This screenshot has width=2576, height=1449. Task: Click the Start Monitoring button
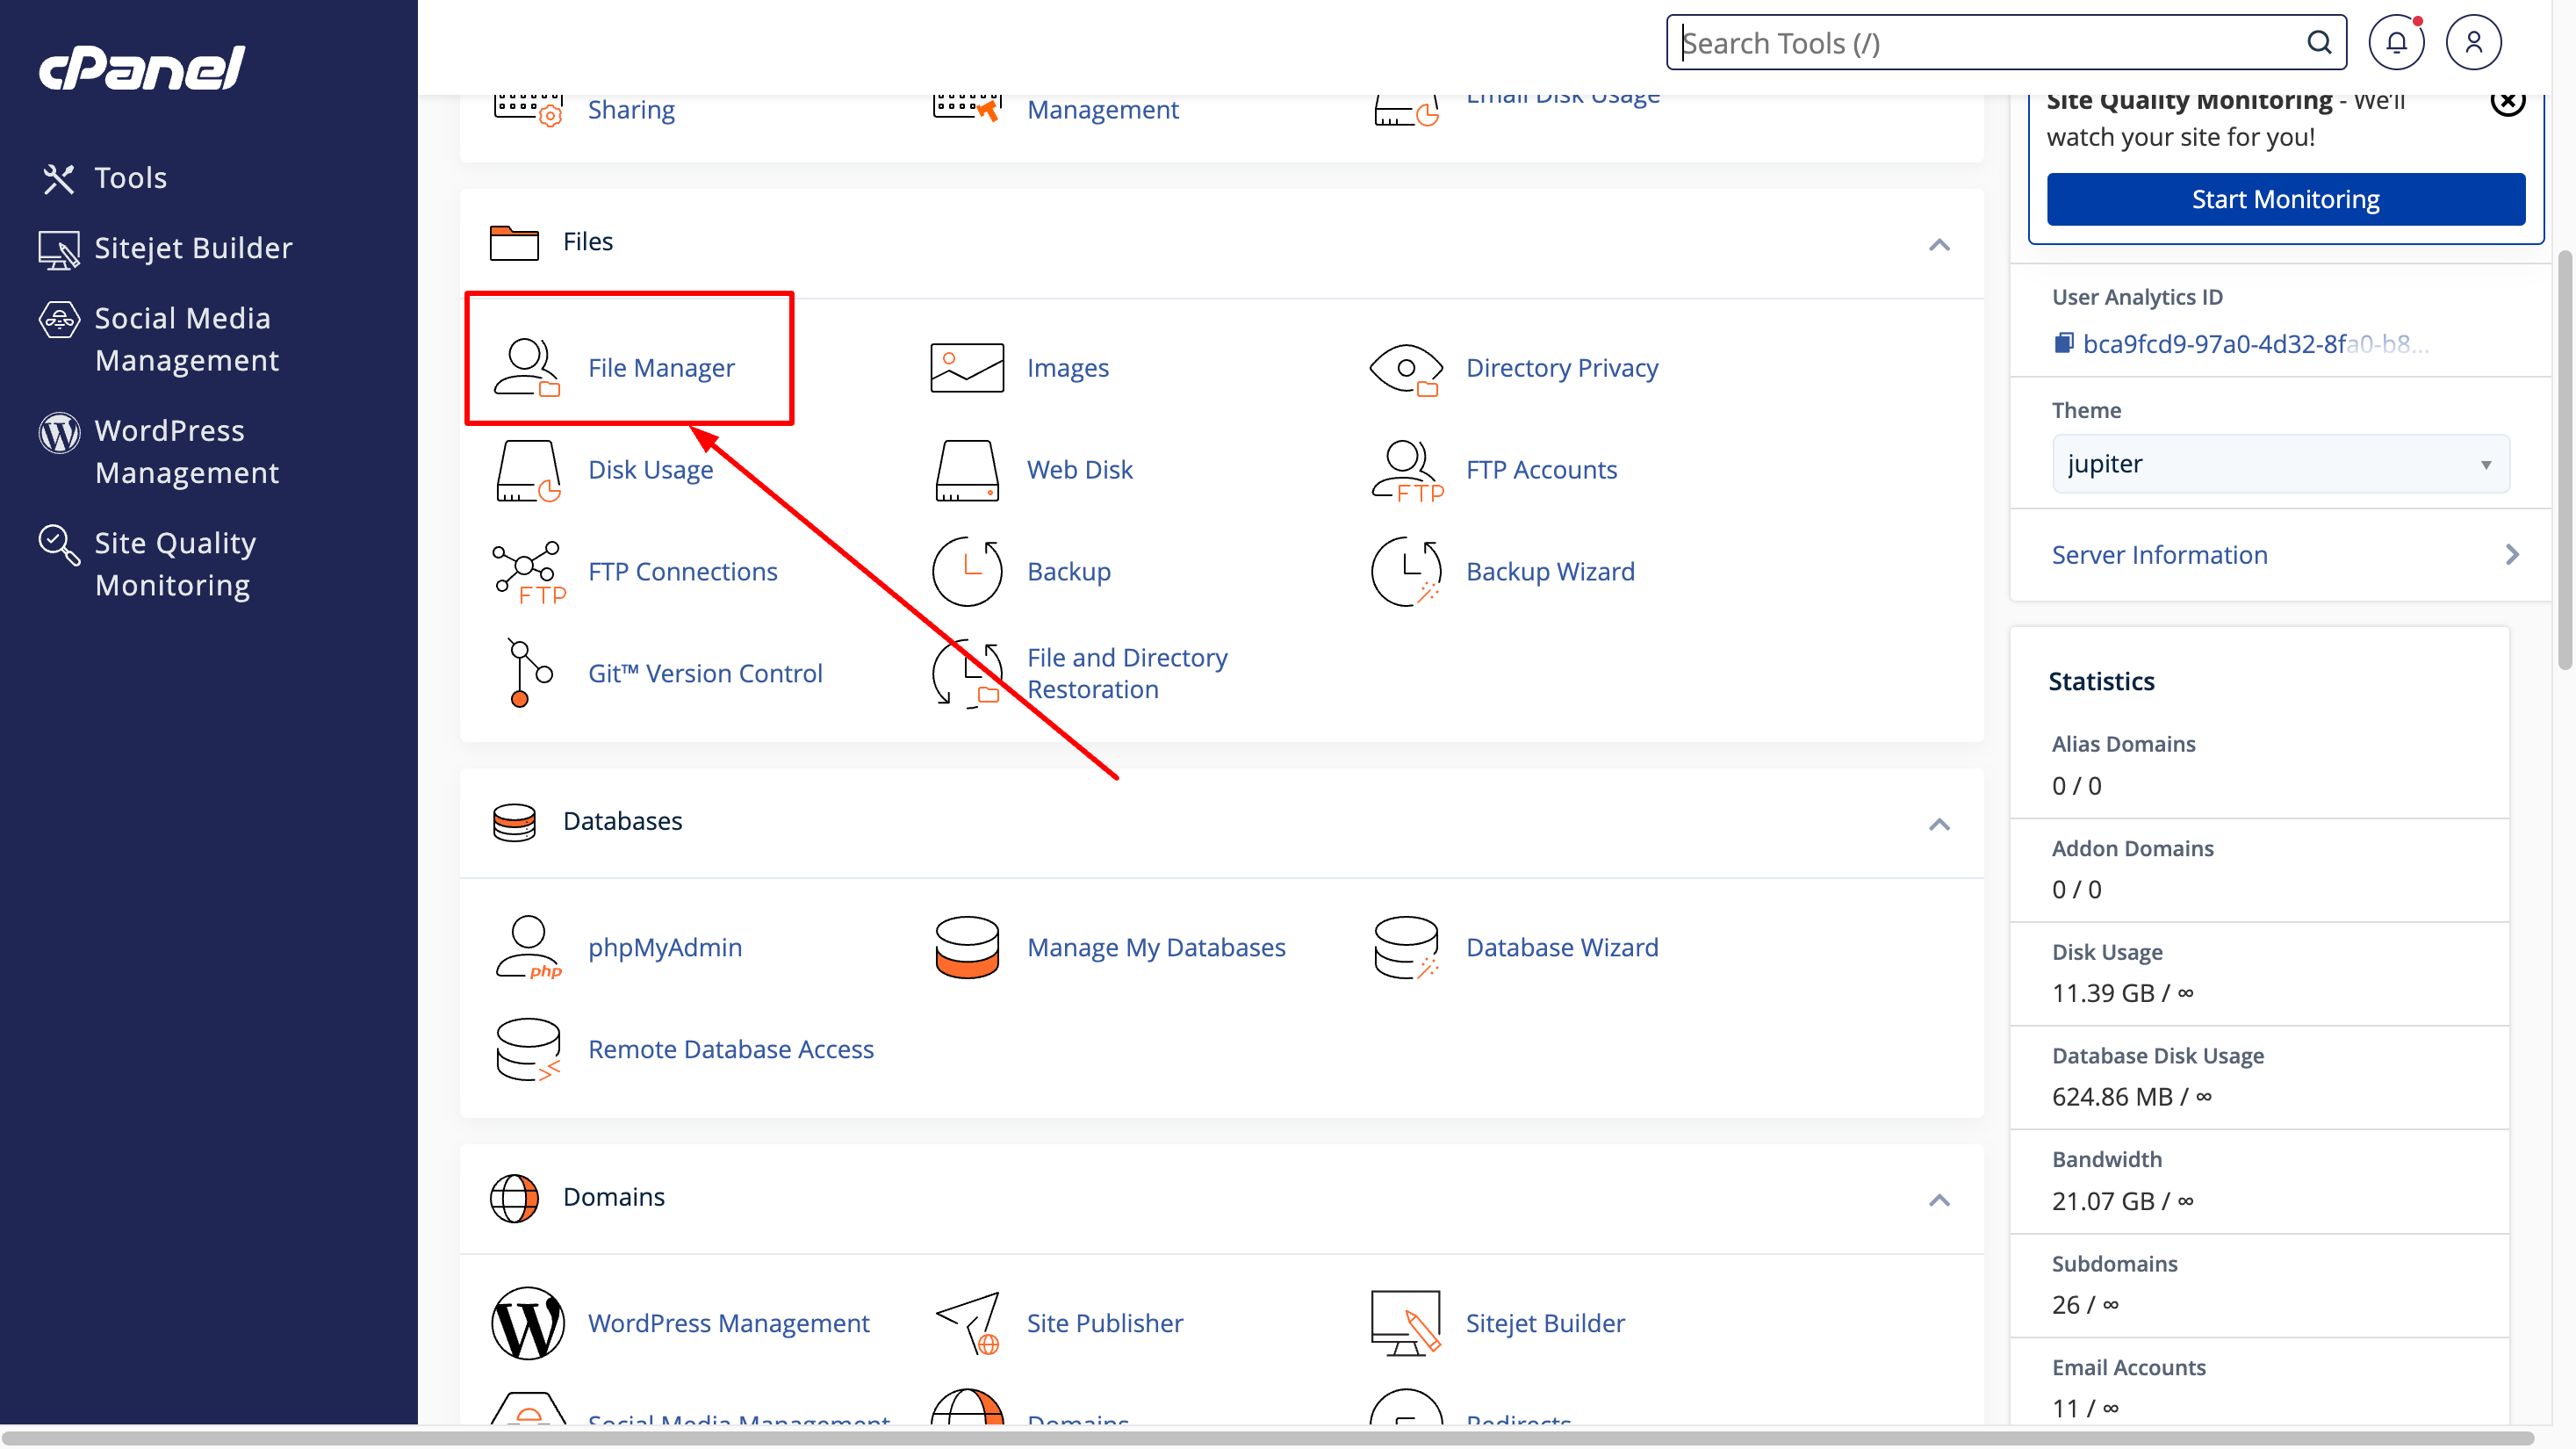coord(2285,199)
